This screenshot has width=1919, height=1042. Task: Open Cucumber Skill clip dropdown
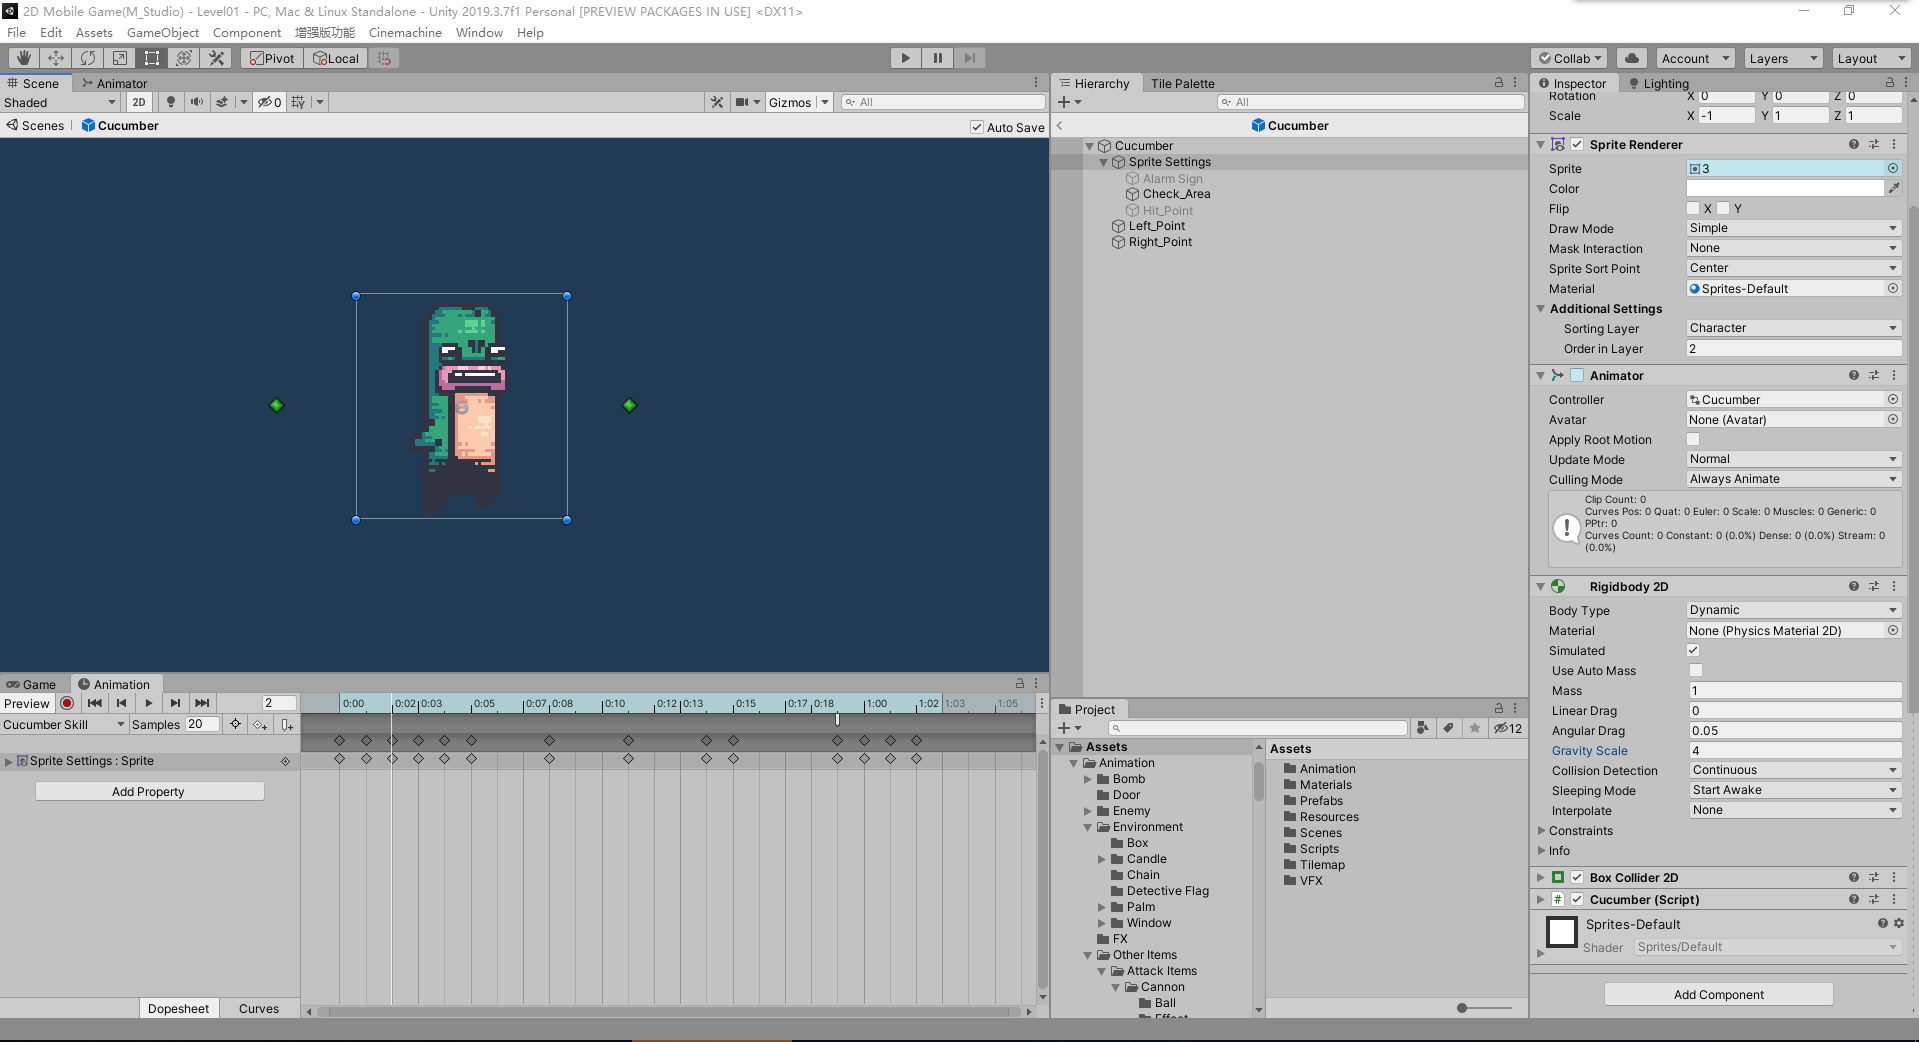click(64, 724)
